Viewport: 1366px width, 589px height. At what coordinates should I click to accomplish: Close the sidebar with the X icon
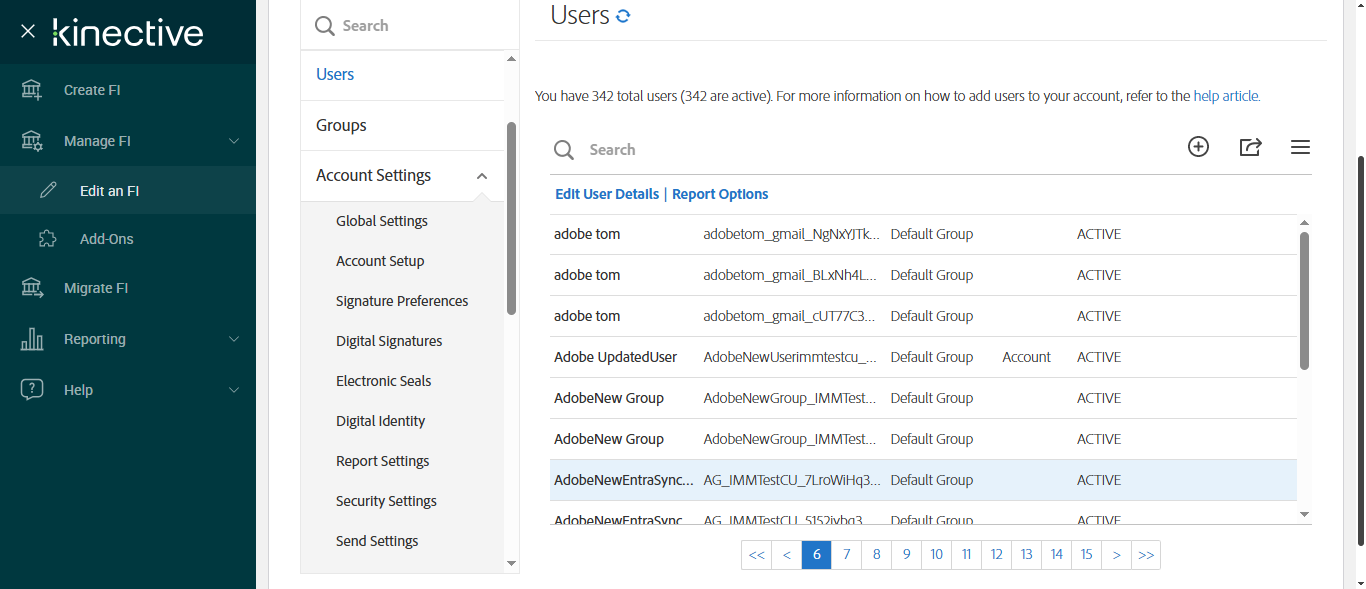tap(28, 32)
